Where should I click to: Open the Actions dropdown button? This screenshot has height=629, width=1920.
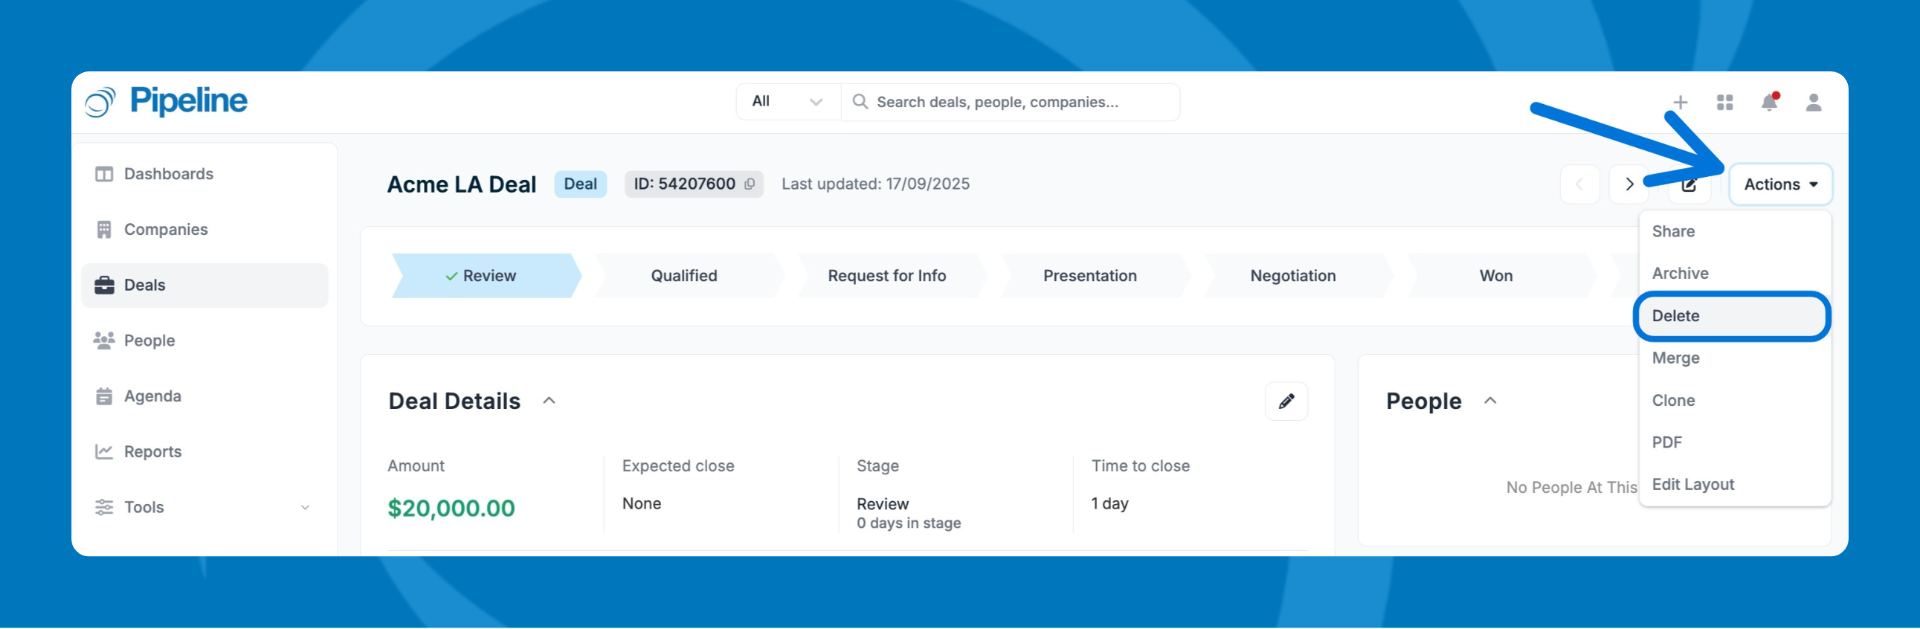[x=1780, y=184]
